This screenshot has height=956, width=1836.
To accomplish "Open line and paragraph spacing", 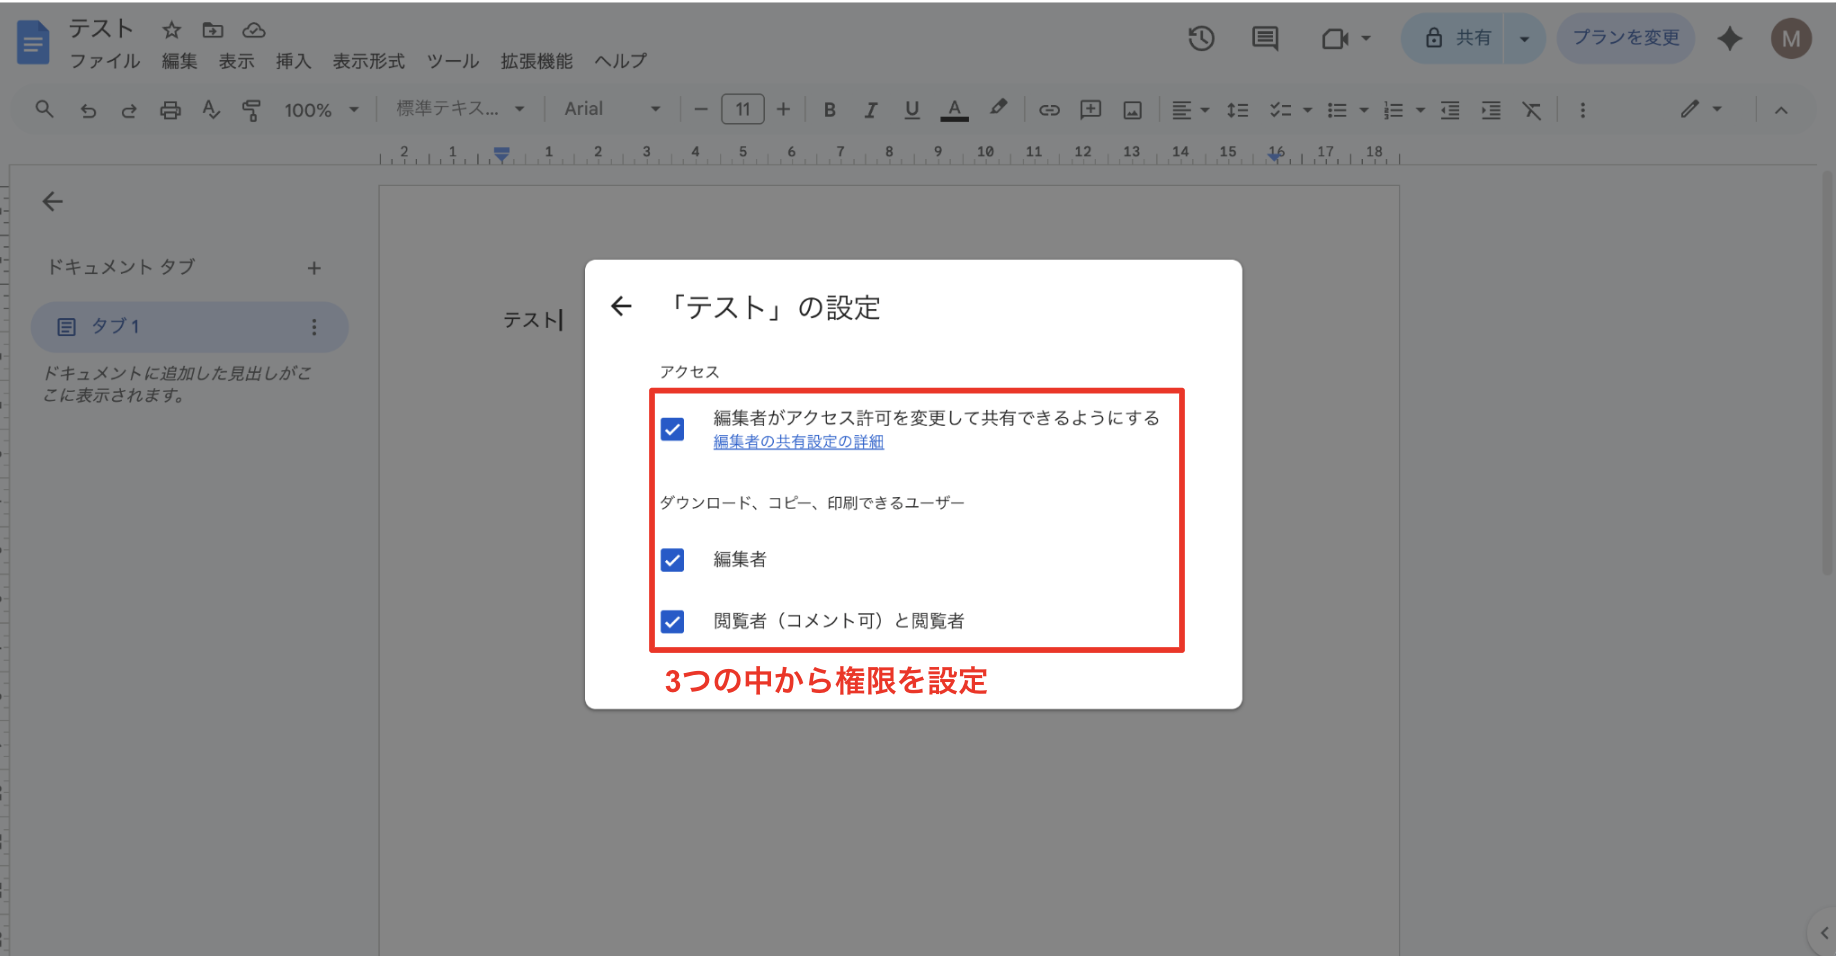I will 1237,110.
